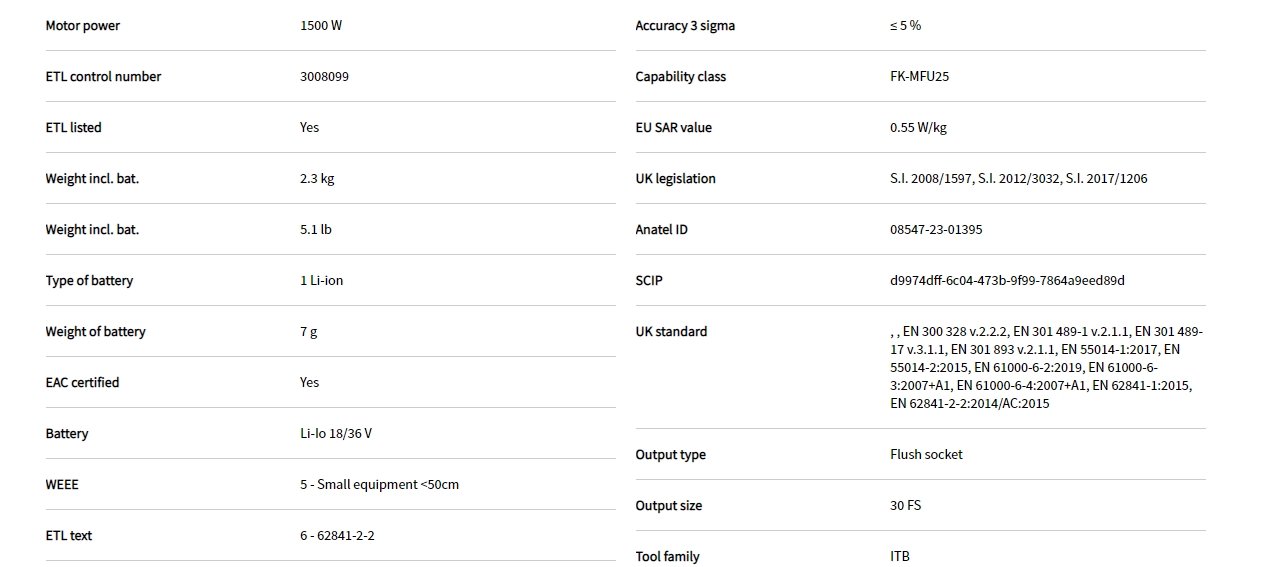1272x567 pixels.
Task: Click the Anatel ID 08547-23-01395 value
Action: 935,230
